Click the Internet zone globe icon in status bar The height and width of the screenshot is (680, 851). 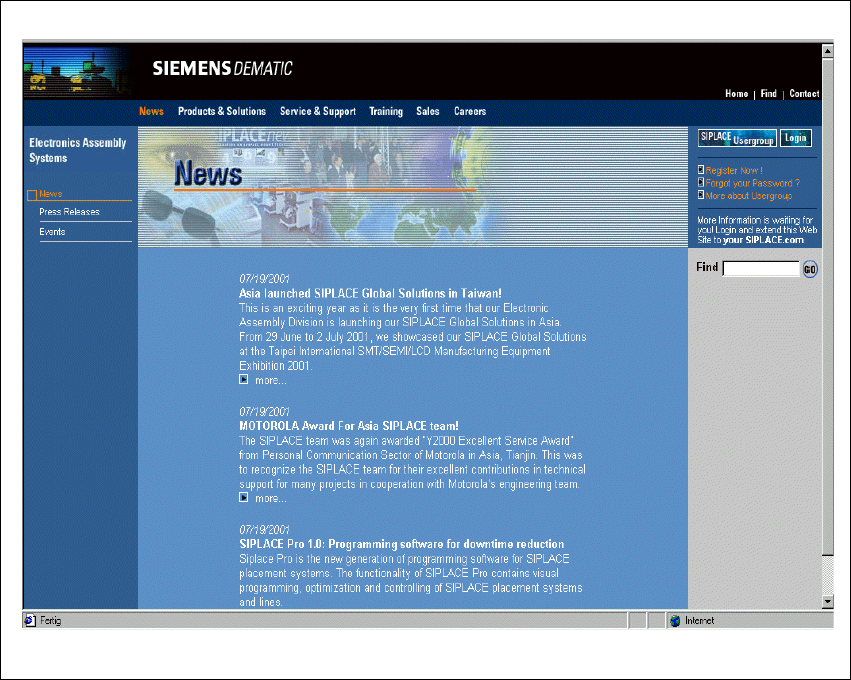coord(675,621)
